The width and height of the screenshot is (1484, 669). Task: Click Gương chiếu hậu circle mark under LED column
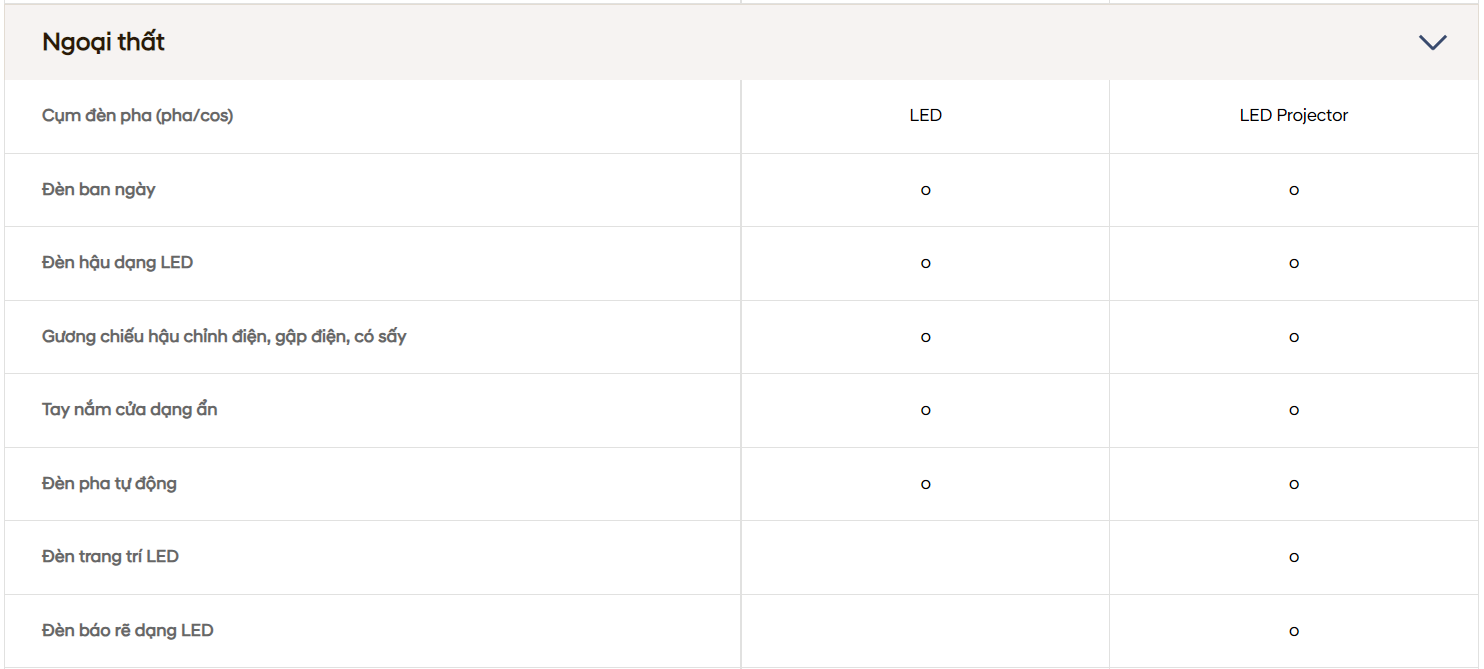[x=925, y=337]
